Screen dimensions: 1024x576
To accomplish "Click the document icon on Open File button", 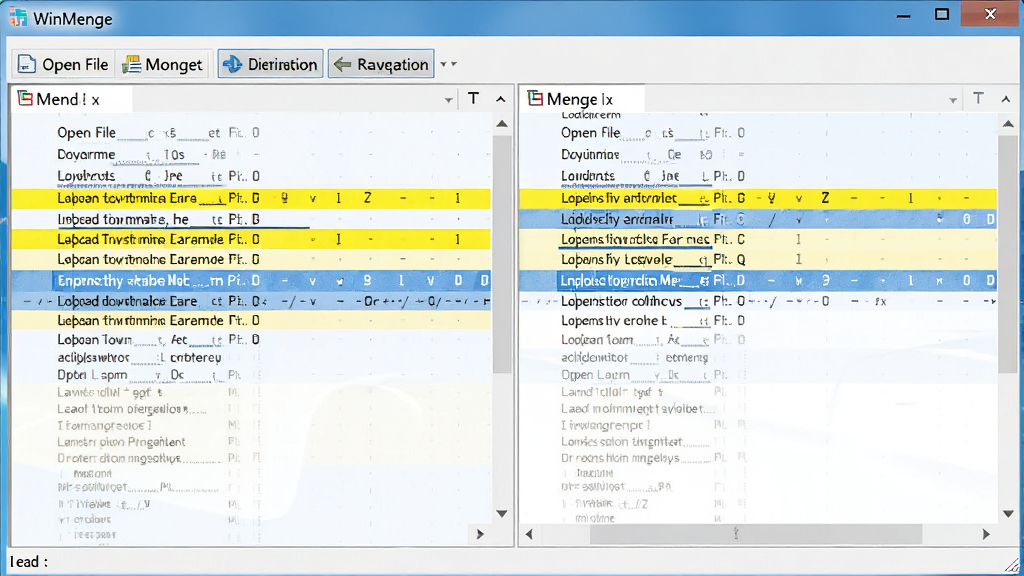I will click(27, 64).
